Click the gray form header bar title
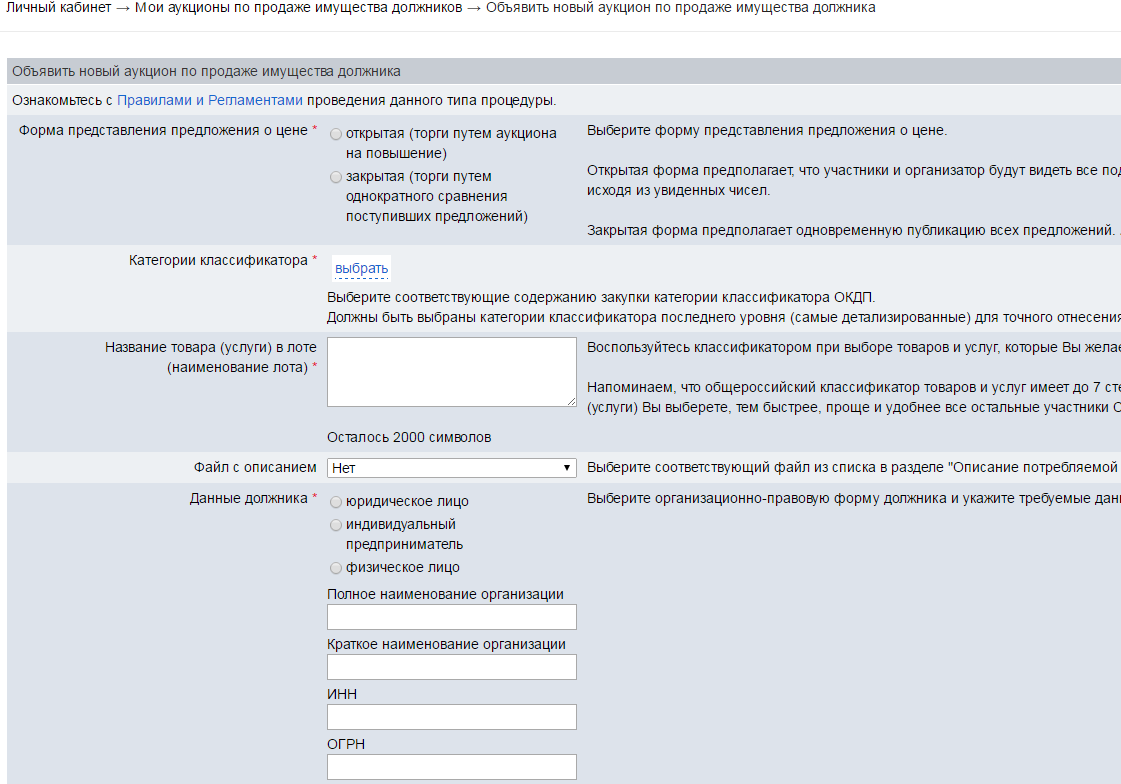1121x784 pixels. coord(206,72)
